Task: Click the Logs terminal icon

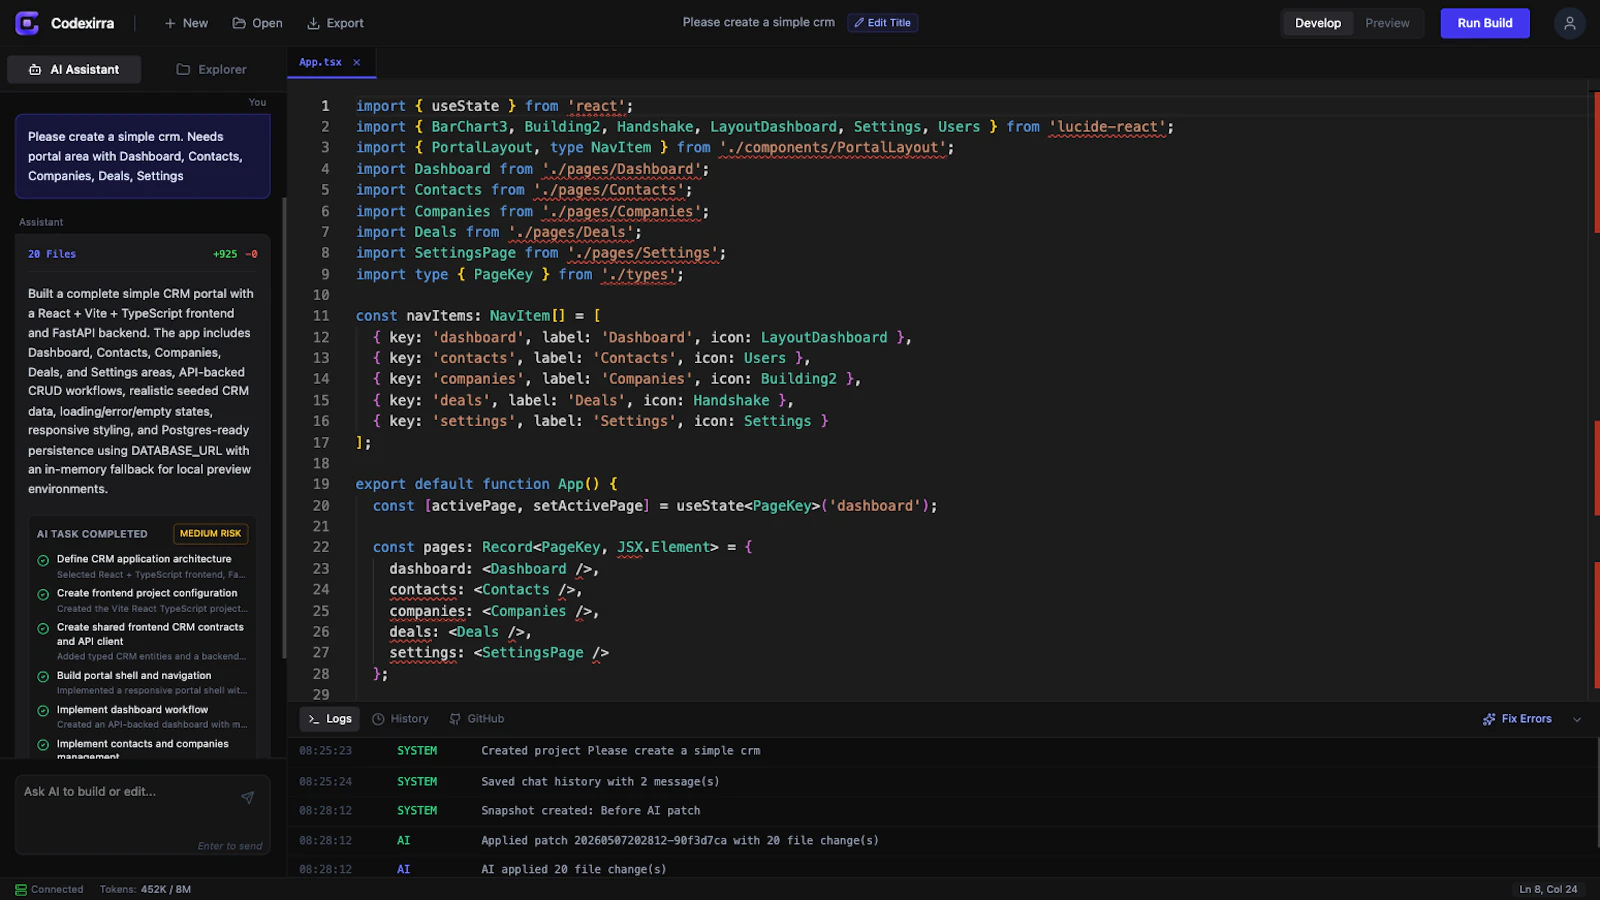Action: coord(314,719)
